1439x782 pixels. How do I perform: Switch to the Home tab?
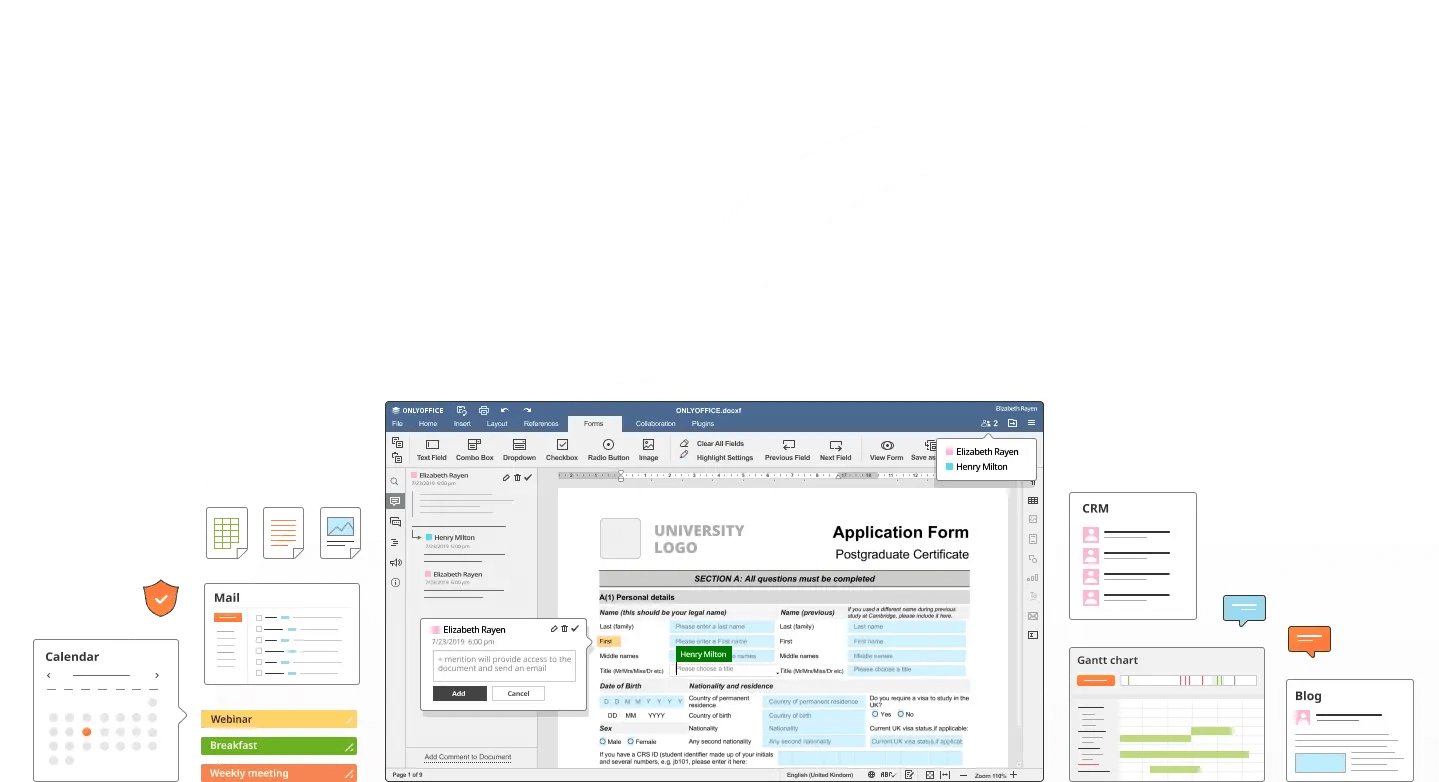pyautogui.click(x=428, y=424)
